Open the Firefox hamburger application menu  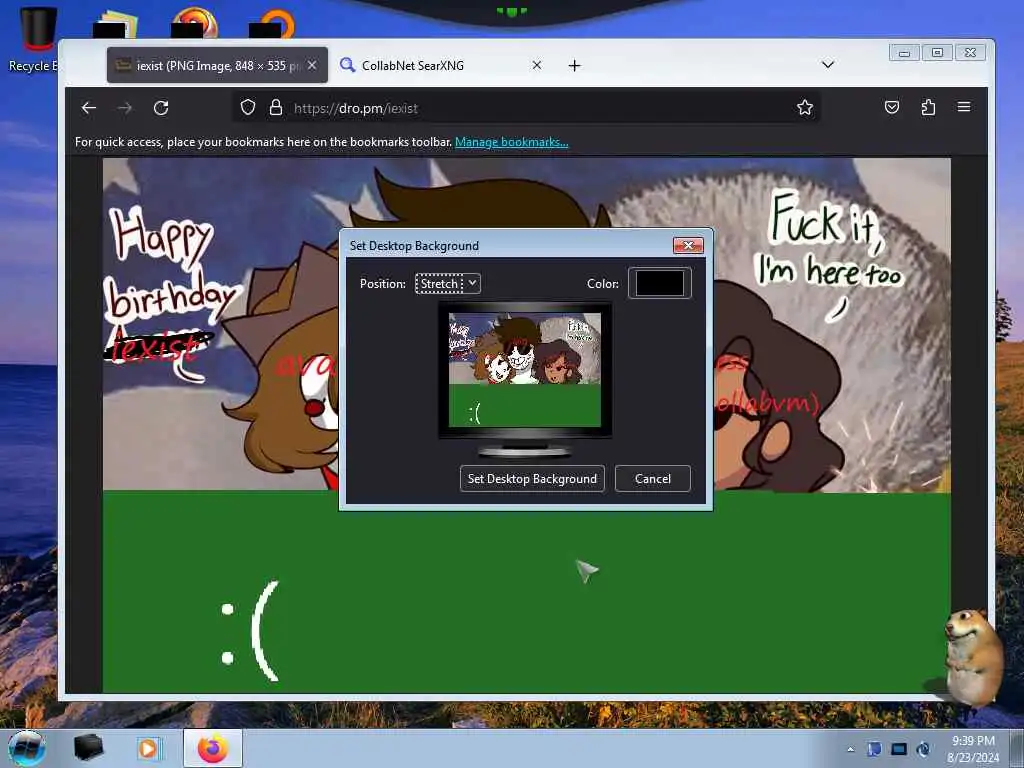coord(964,106)
